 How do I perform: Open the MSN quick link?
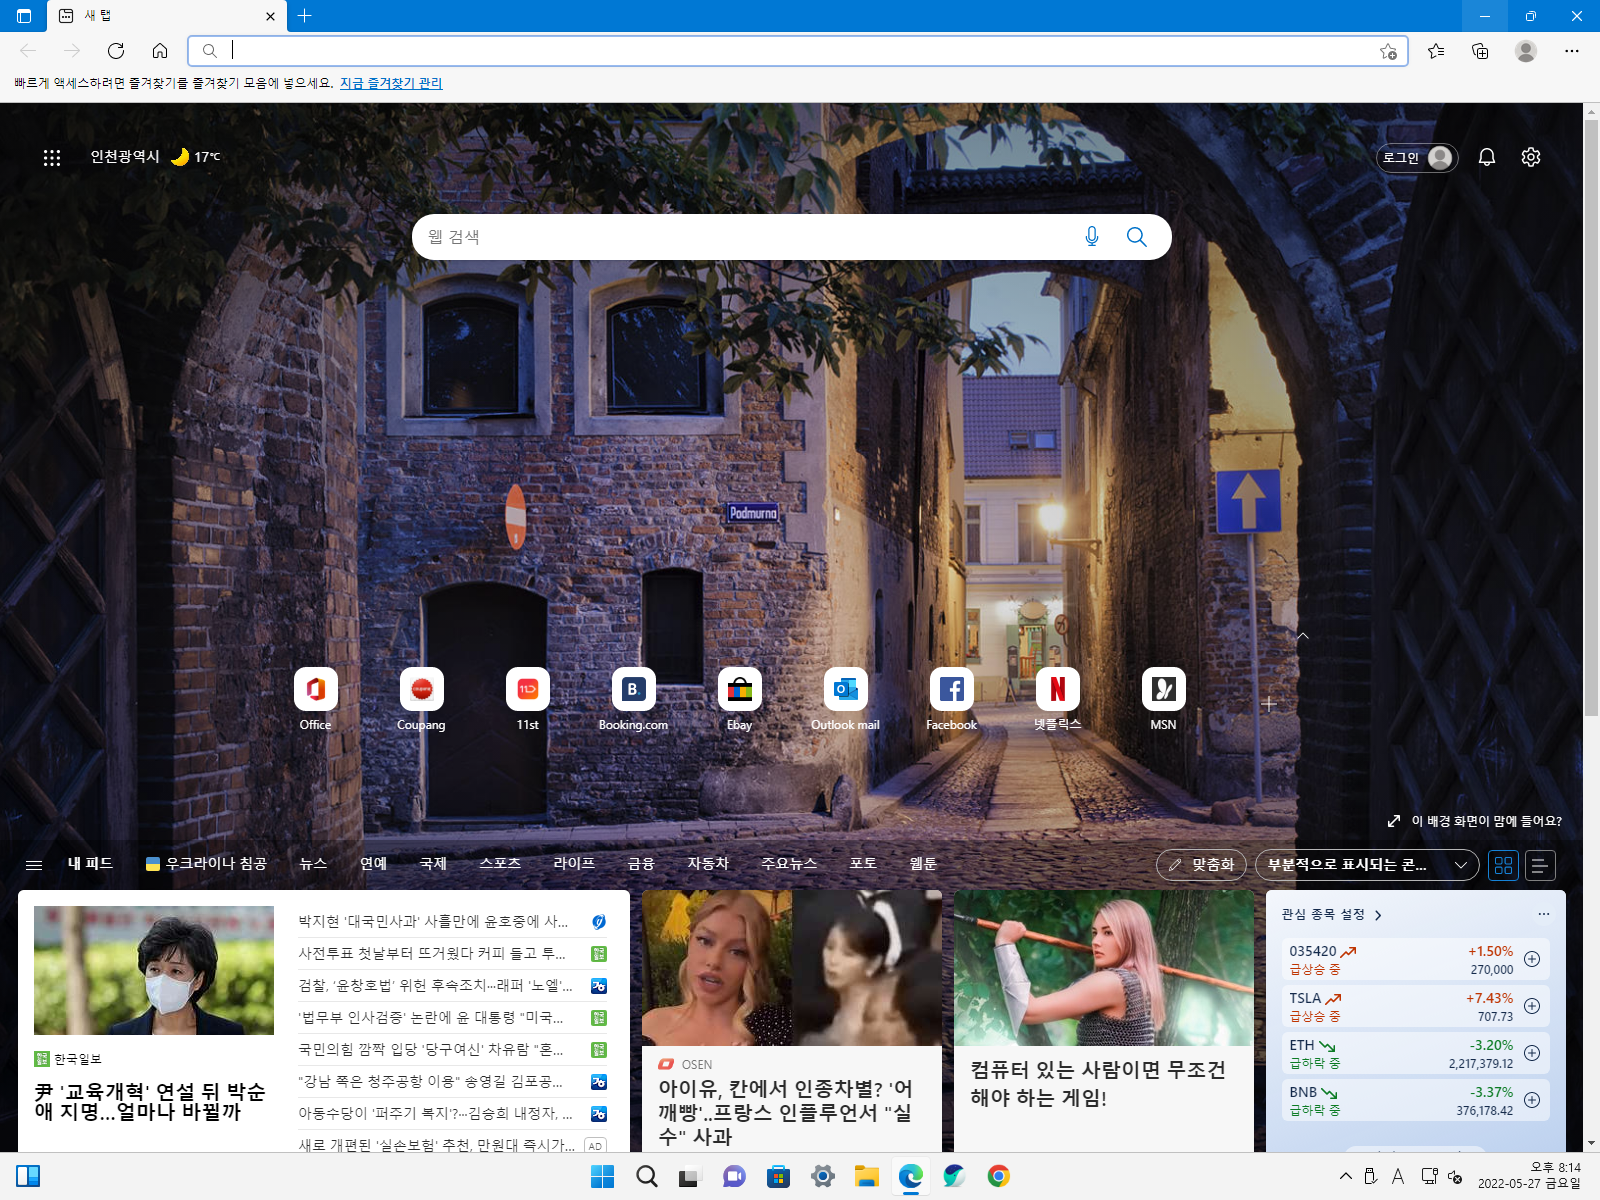tap(1164, 699)
